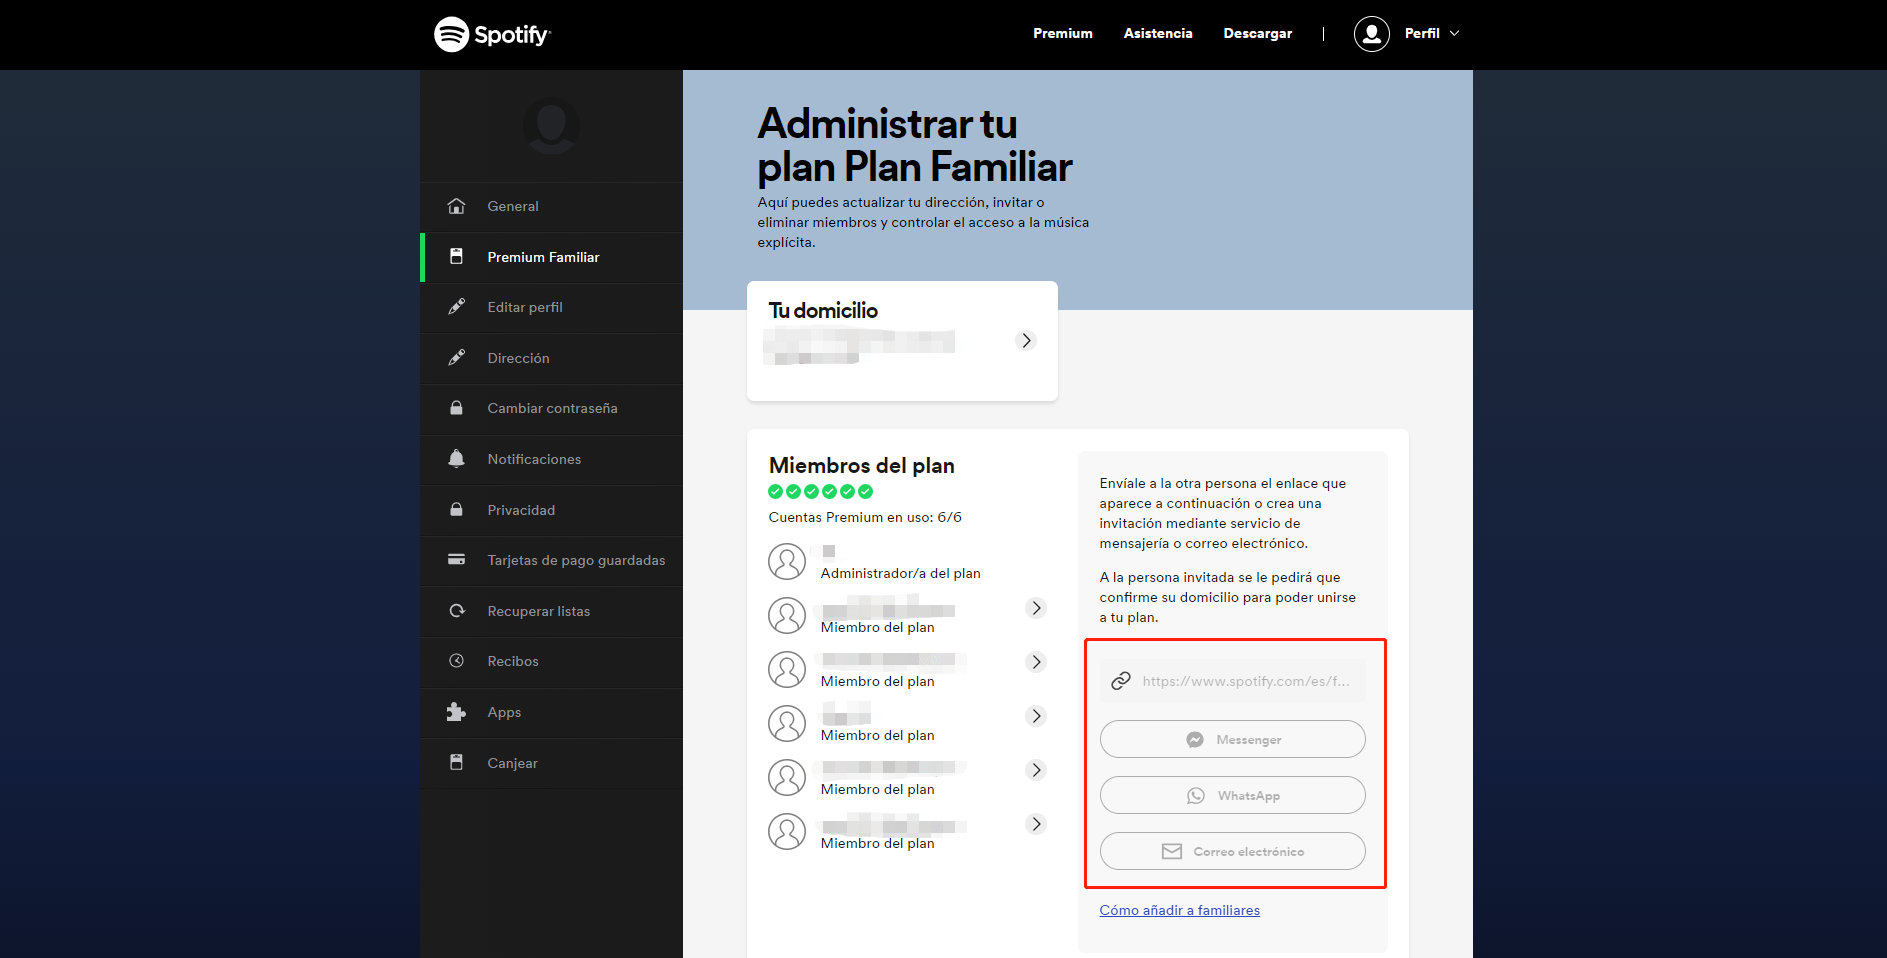The width and height of the screenshot is (1887, 958).
Task: Open the Spotify logo home link
Action: tap(492, 34)
